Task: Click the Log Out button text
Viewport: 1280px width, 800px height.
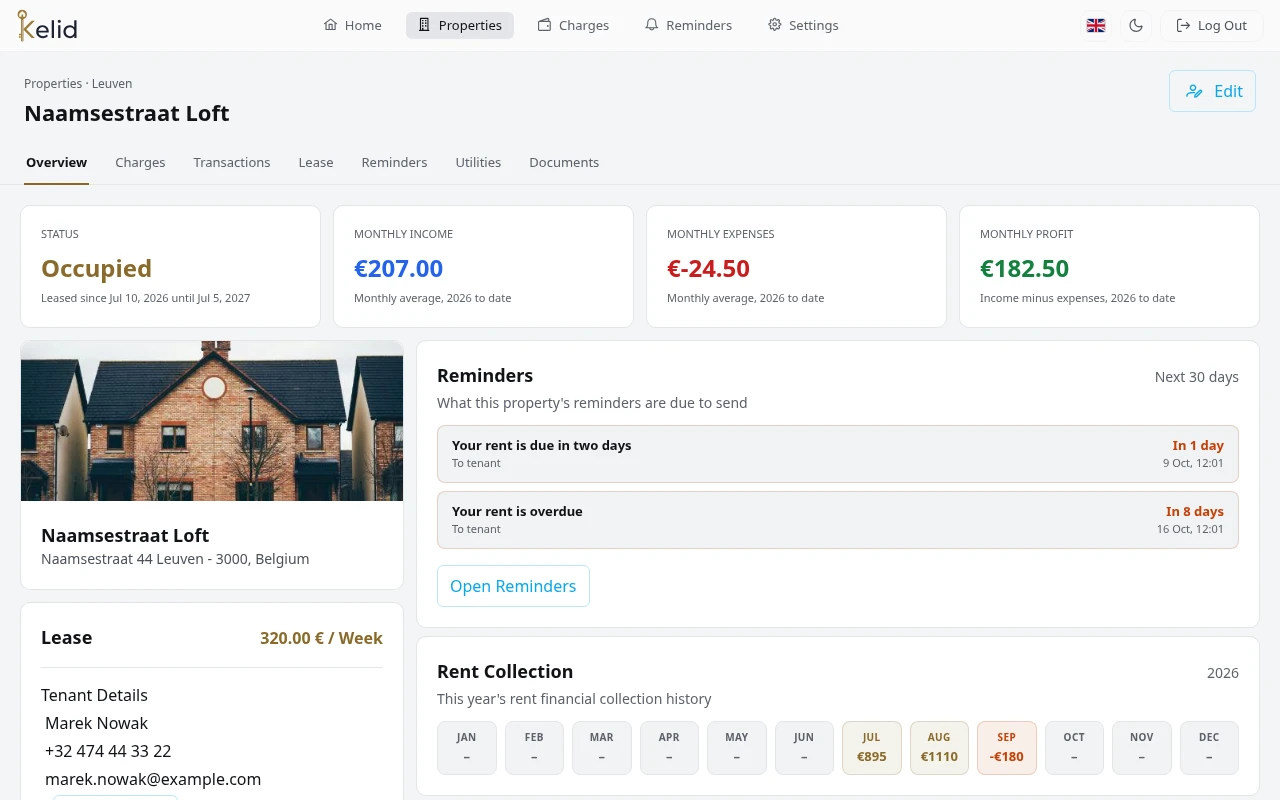Action: click(x=1222, y=25)
